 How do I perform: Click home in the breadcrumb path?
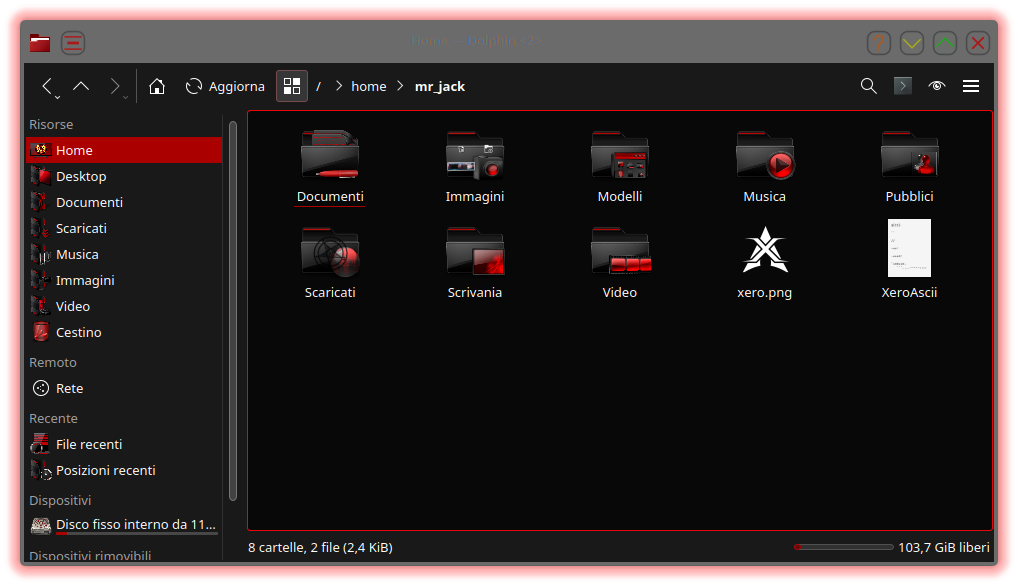(x=369, y=86)
